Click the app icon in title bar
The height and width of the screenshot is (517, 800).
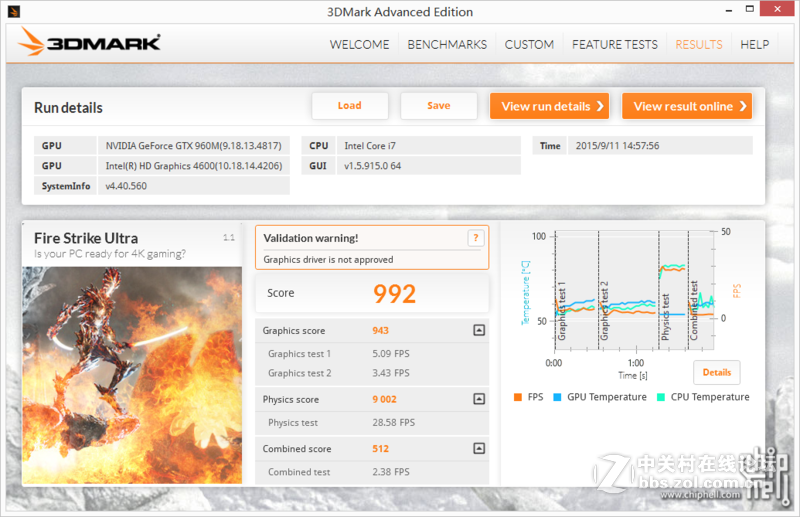tap(14, 11)
